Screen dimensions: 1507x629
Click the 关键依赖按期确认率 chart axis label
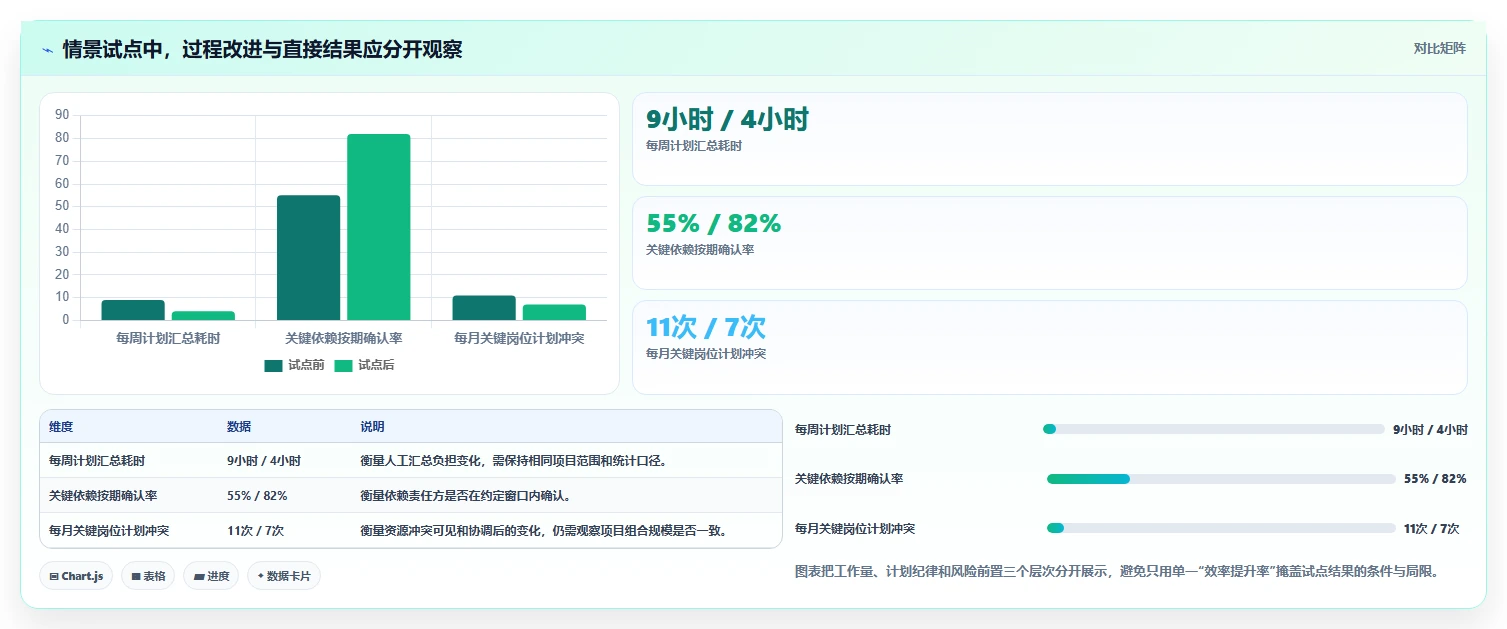click(x=343, y=339)
